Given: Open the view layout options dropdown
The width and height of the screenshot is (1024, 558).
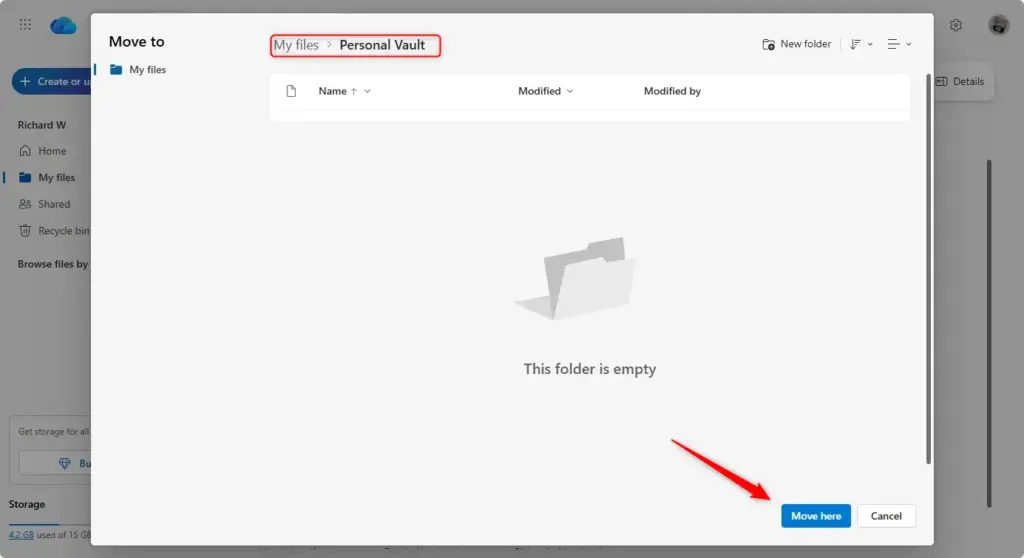Looking at the screenshot, I should coord(899,44).
